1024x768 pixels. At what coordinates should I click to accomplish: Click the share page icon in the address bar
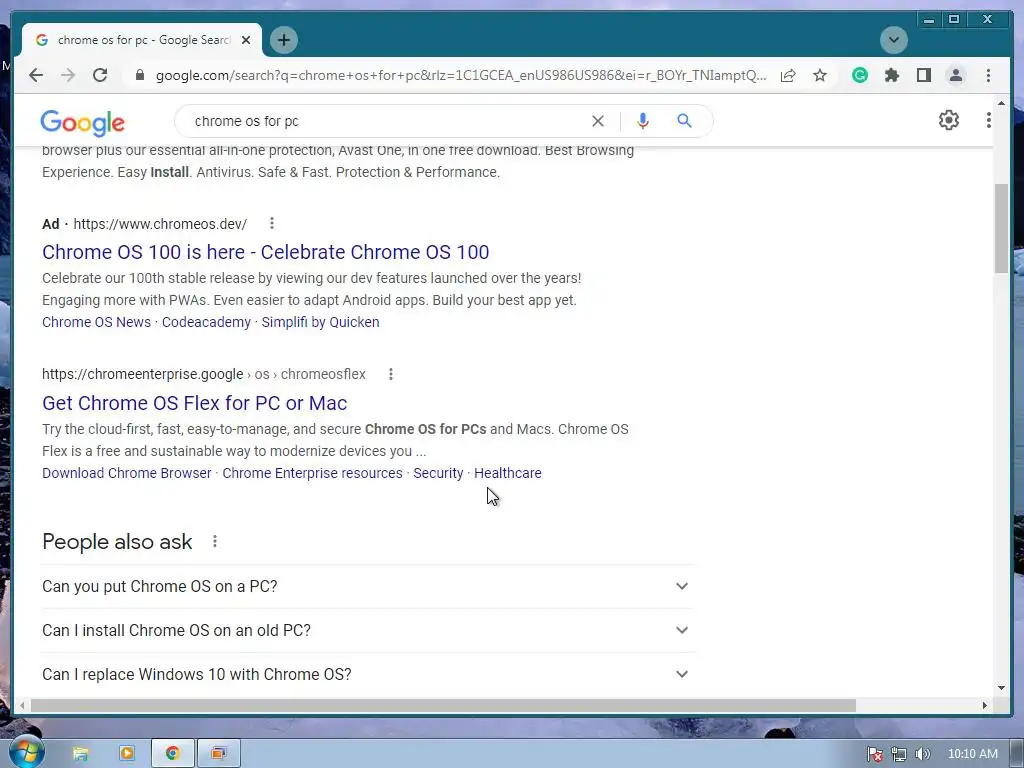(x=788, y=75)
